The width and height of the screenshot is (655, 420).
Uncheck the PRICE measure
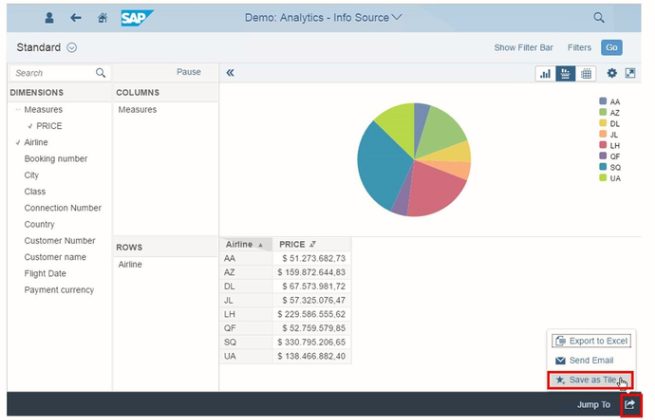coord(48,126)
